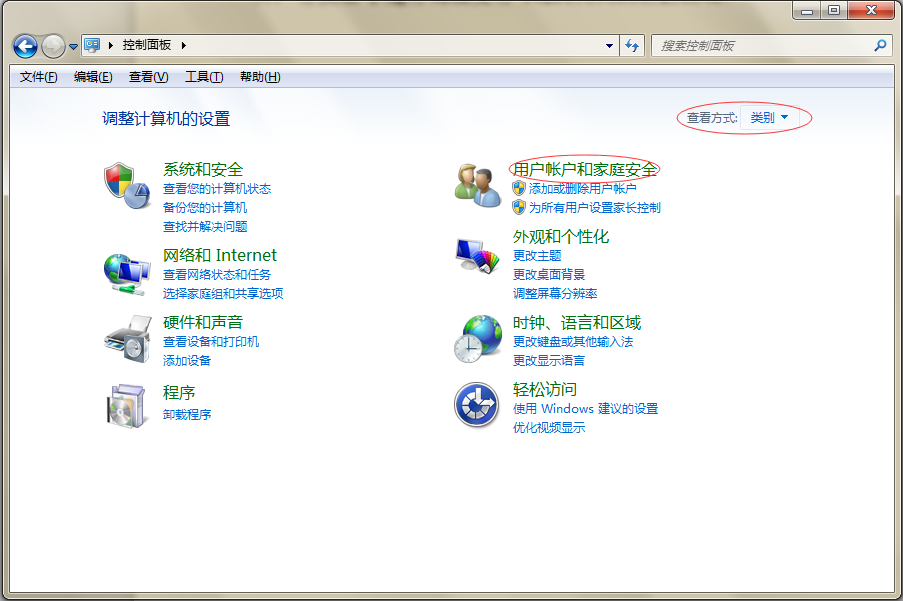
Task: Open the 查看(V) menu
Action: tap(149, 77)
